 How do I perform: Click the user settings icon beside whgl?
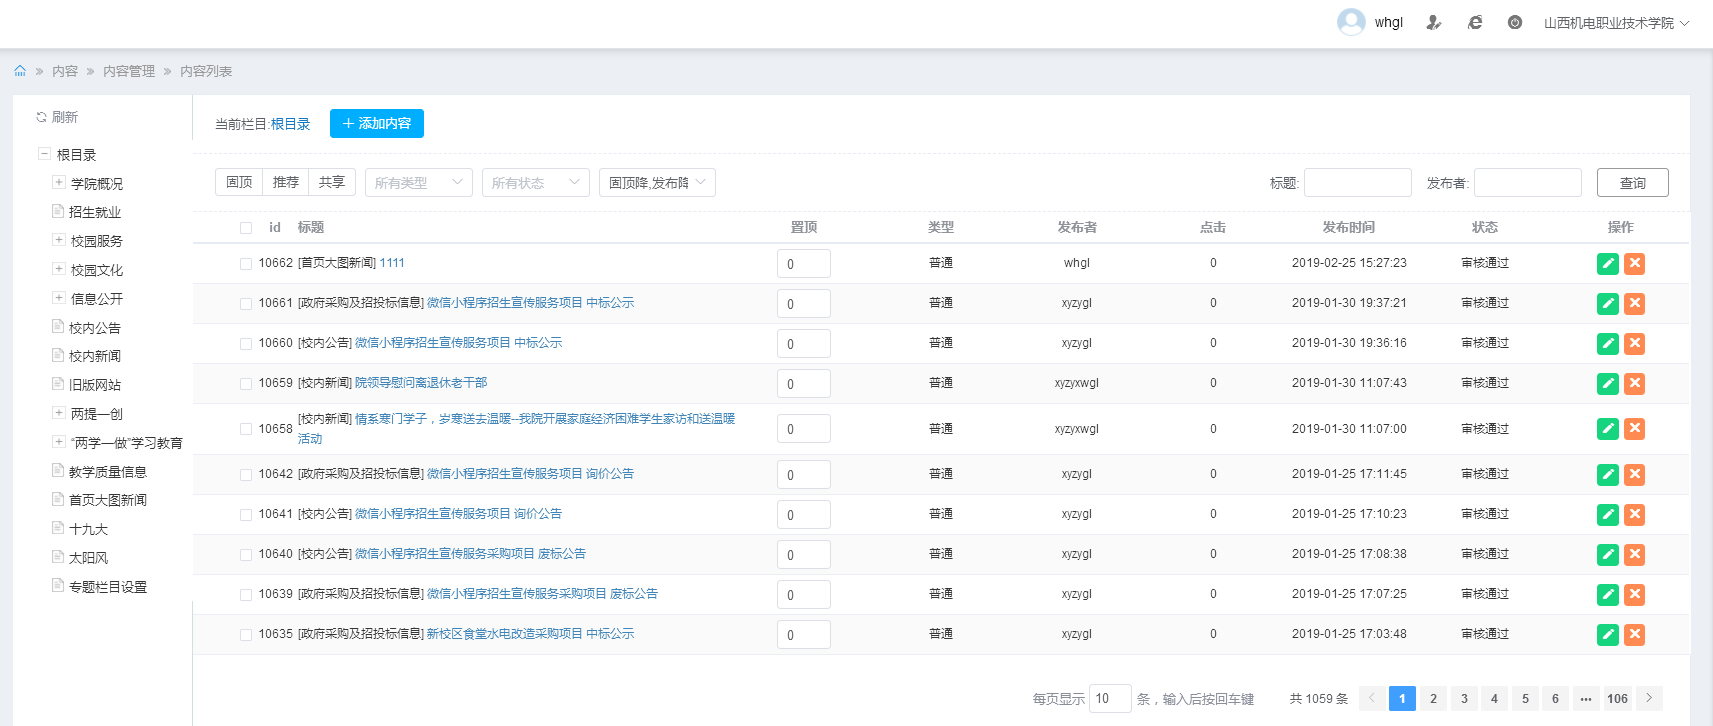[1433, 23]
